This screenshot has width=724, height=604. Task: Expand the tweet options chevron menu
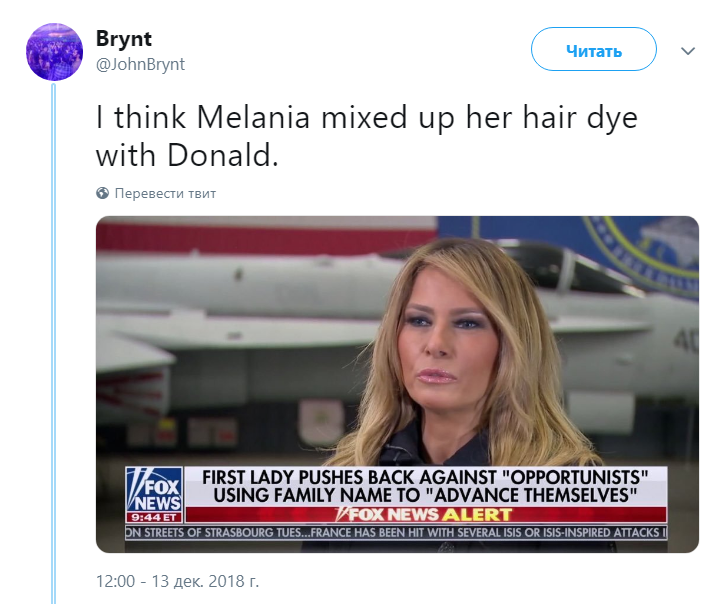[688, 51]
